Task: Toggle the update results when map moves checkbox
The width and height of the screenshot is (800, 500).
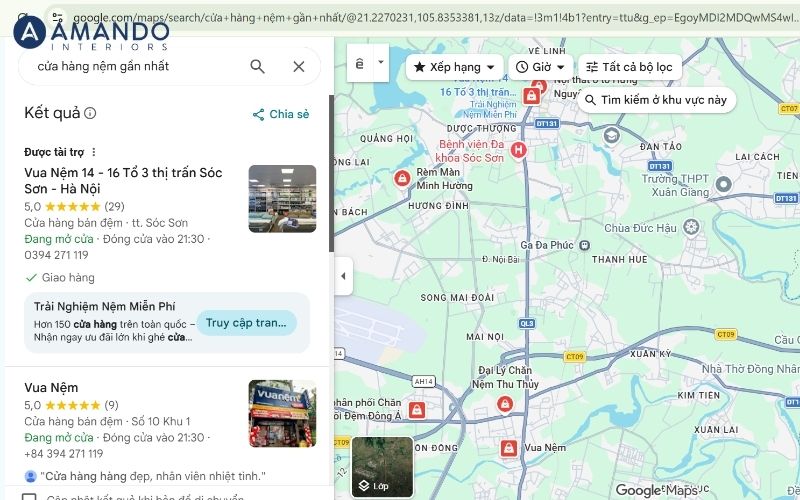Action: pyautogui.click(x=29, y=497)
